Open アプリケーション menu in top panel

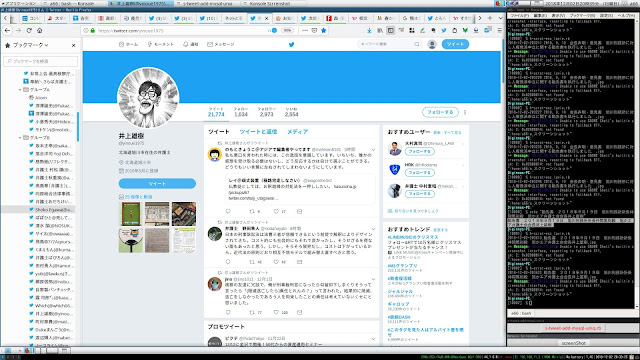18,3
